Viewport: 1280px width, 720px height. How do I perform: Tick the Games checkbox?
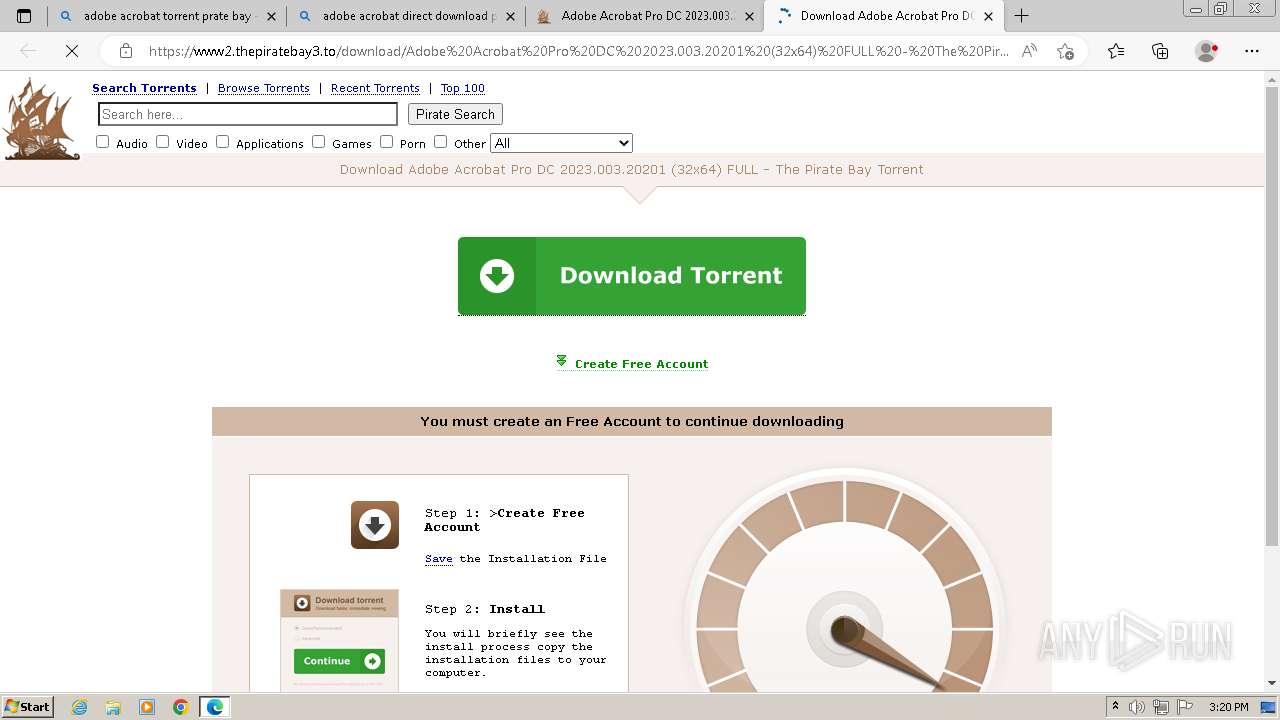318,142
